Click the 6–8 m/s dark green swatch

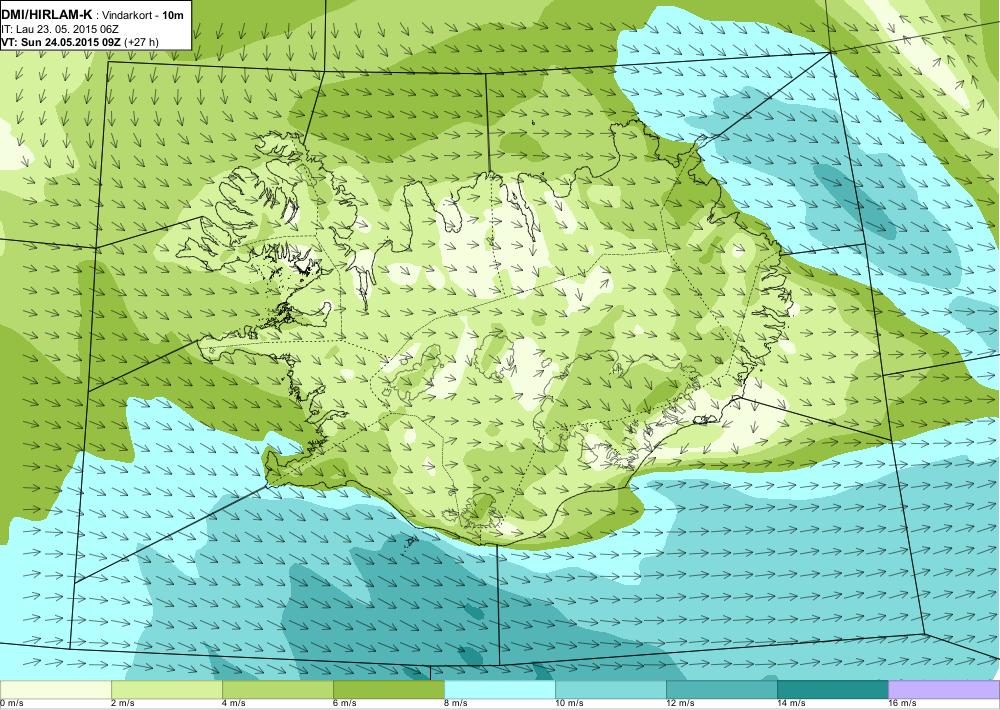[x=388, y=690]
